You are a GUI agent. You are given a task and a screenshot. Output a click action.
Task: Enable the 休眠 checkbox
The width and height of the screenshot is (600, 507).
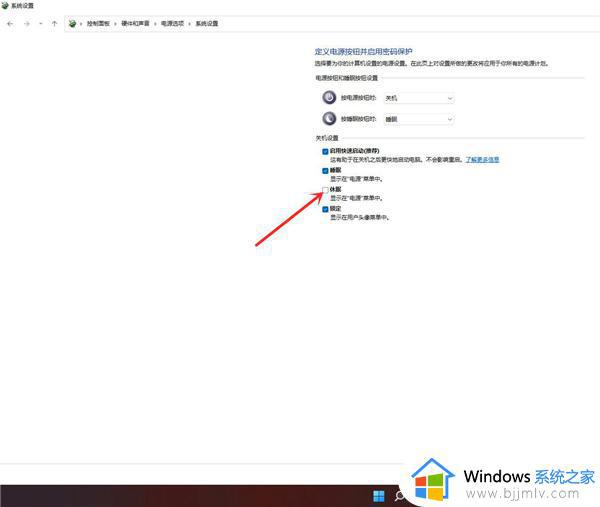(325, 189)
